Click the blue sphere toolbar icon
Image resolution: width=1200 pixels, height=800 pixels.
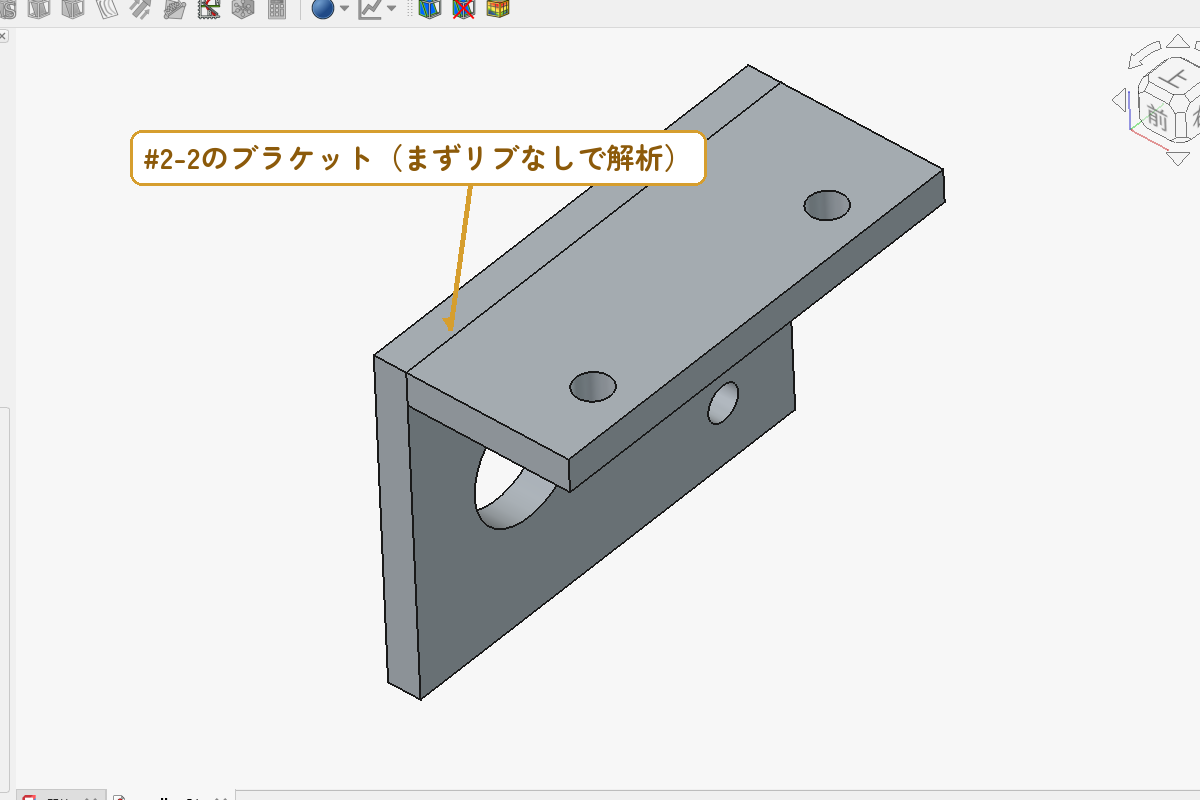(x=323, y=9)
